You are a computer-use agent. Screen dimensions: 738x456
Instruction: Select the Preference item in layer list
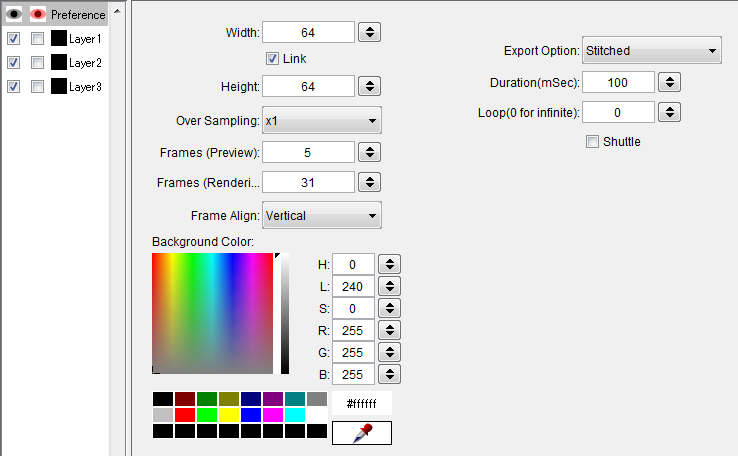78,15
